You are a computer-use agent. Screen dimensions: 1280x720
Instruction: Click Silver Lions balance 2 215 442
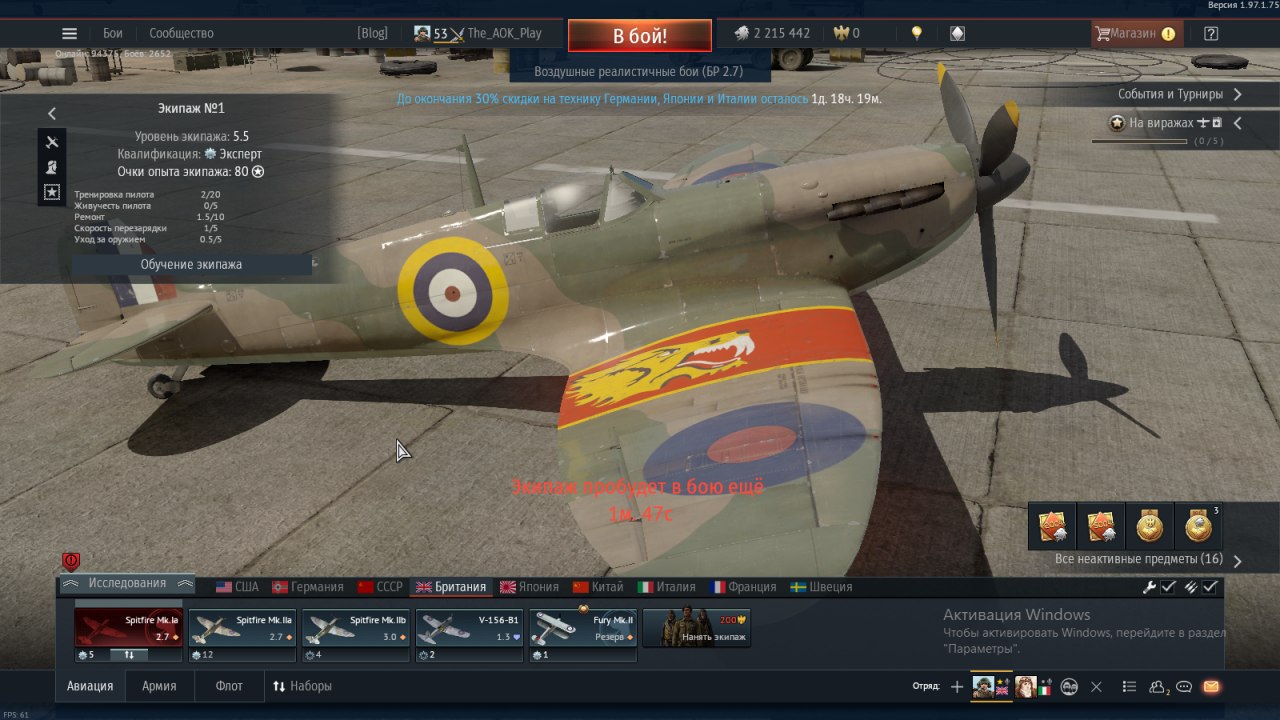click(x=771, y=33)
